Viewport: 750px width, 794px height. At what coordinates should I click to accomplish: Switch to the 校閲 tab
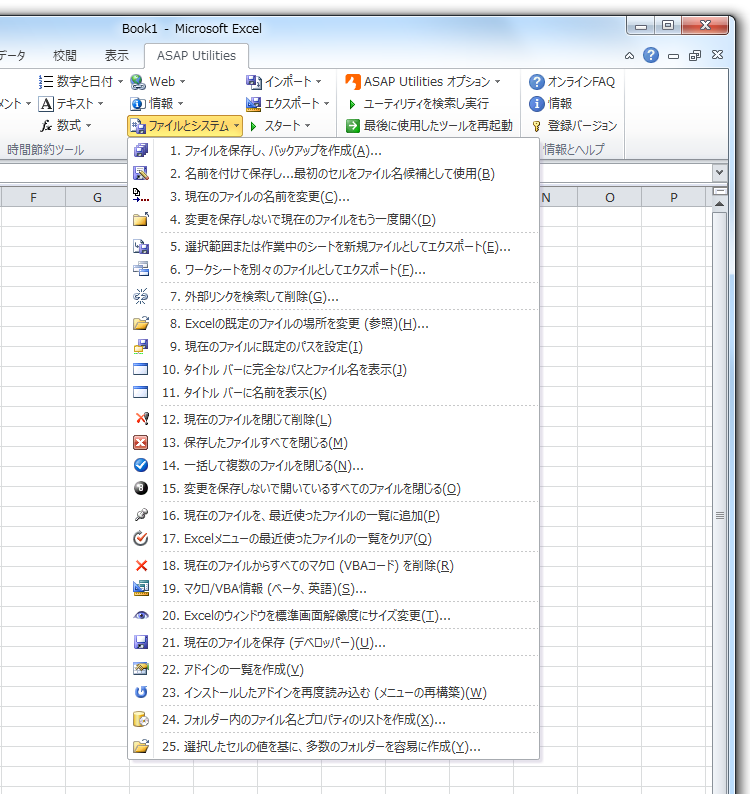point(65,56)
